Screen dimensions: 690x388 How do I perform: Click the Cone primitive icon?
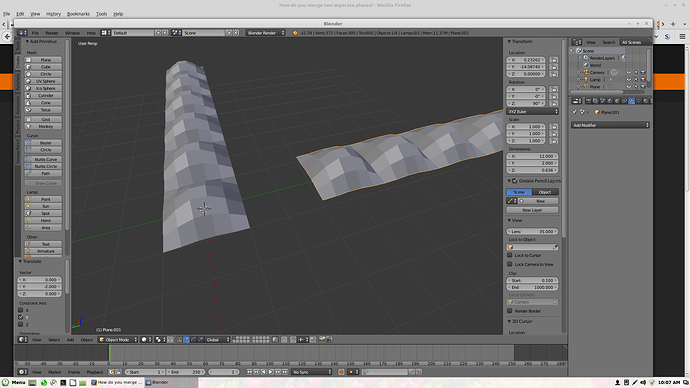(x=29, y=102)
